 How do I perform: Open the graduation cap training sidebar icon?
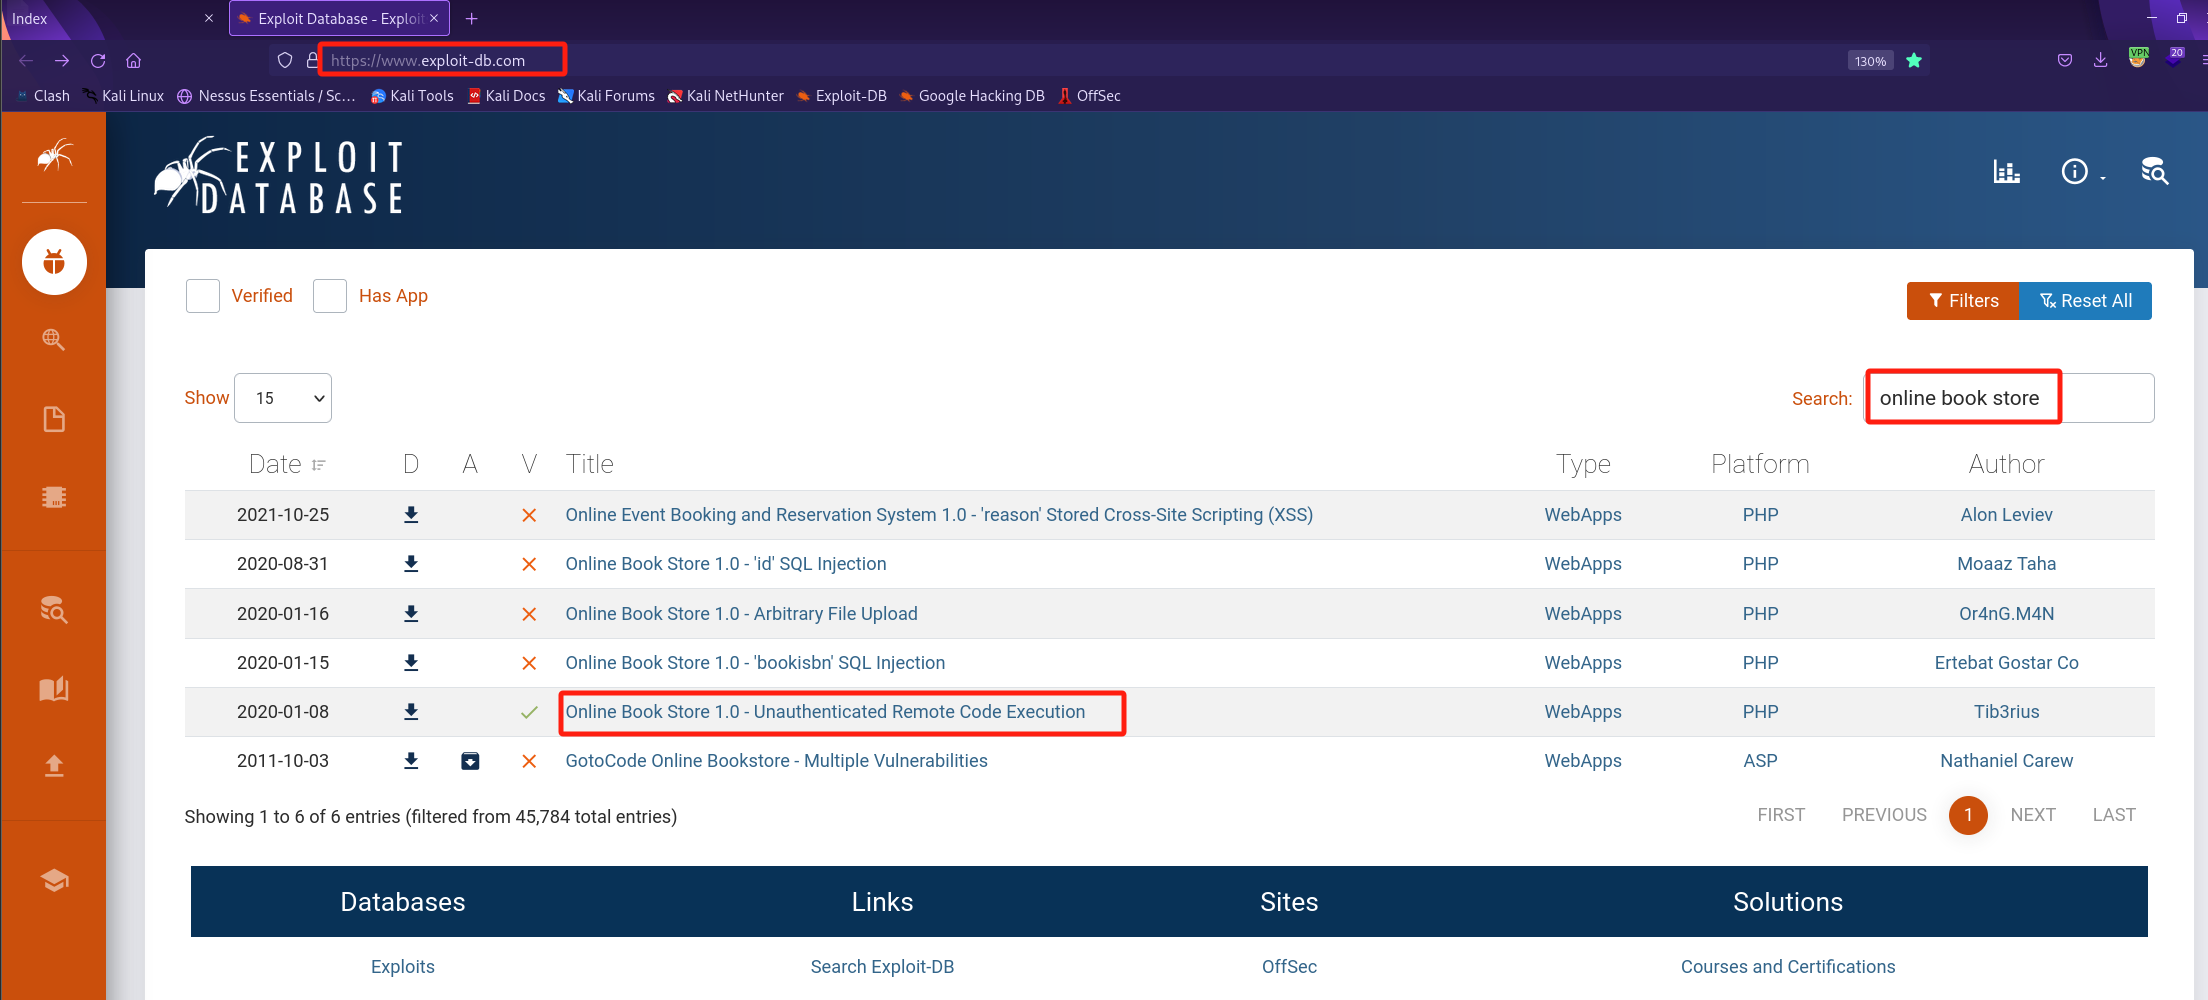click(54, 880)
